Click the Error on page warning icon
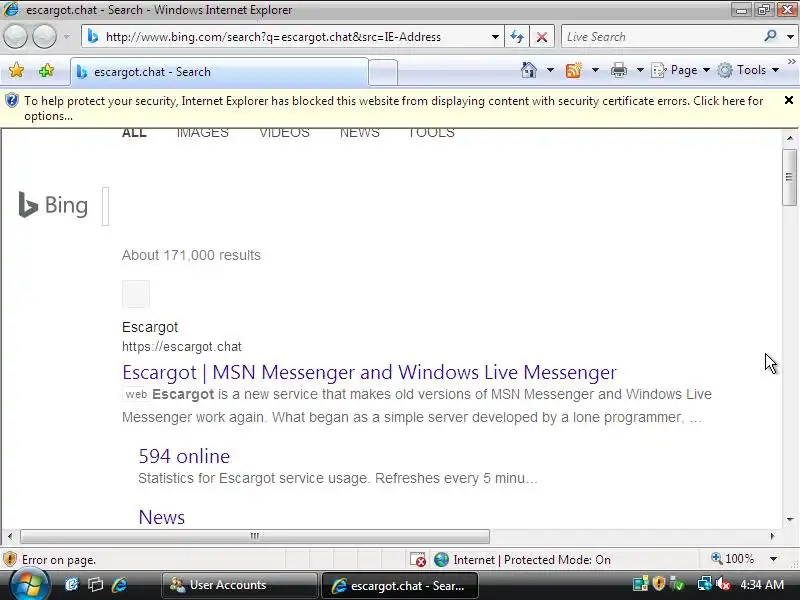800x600 pixels. click(x=10, y=559)
